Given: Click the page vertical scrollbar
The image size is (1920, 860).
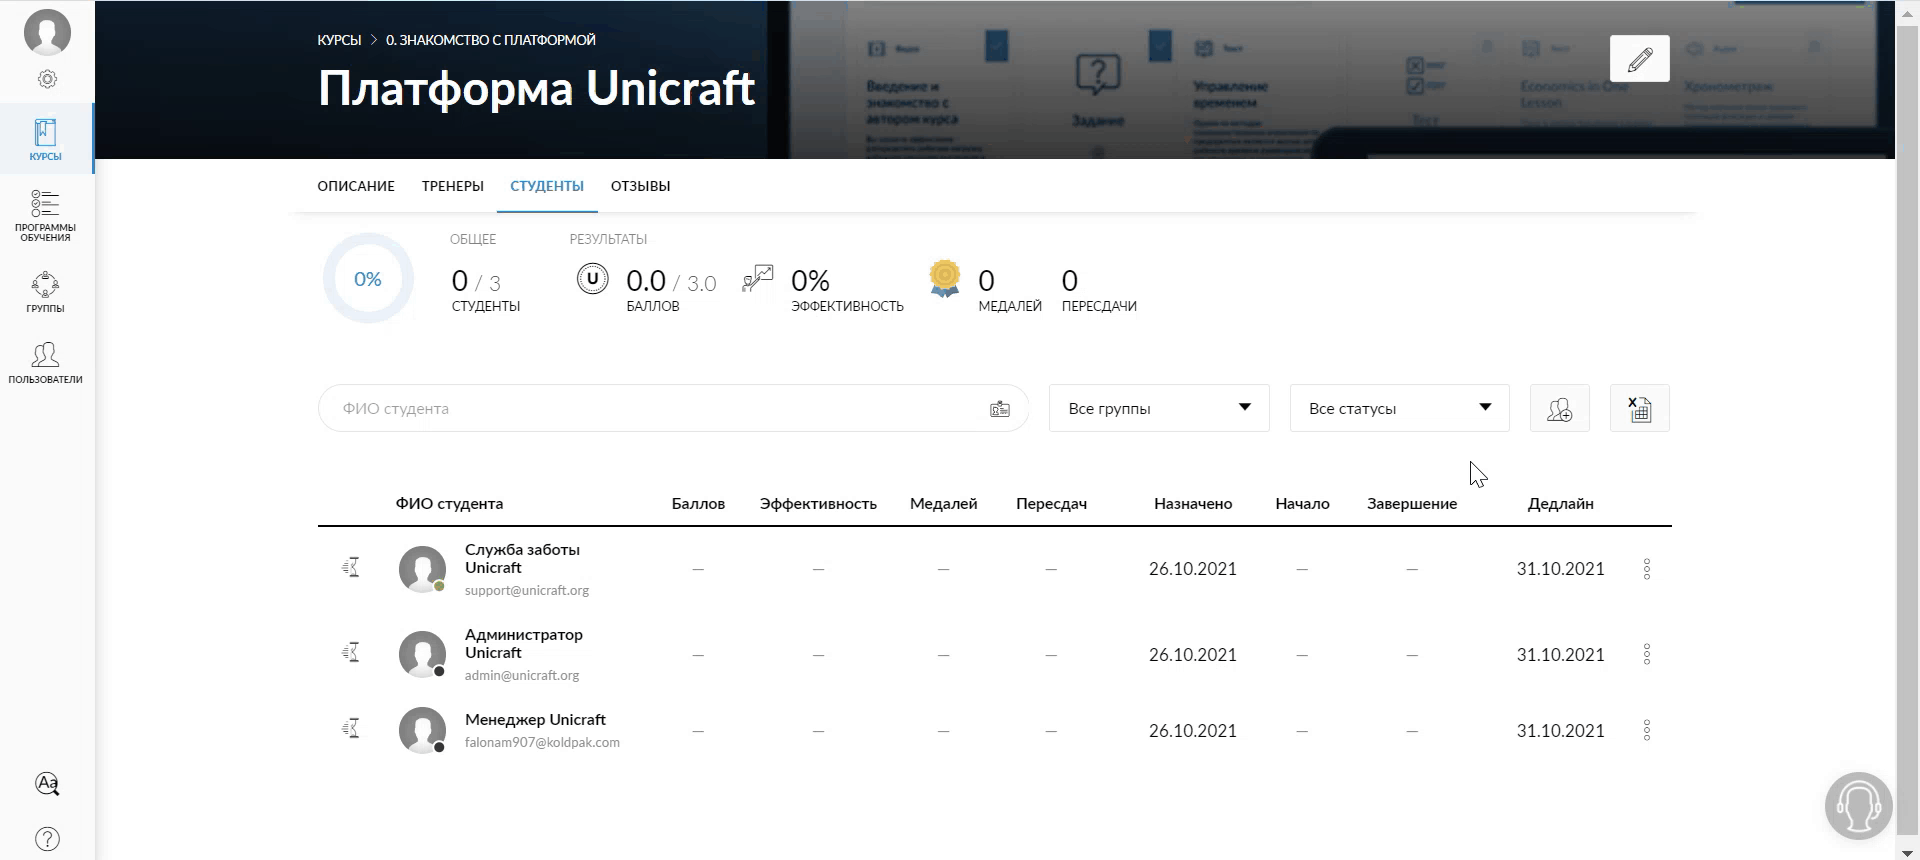Looking at the screenshot, I should point(1907,430).
